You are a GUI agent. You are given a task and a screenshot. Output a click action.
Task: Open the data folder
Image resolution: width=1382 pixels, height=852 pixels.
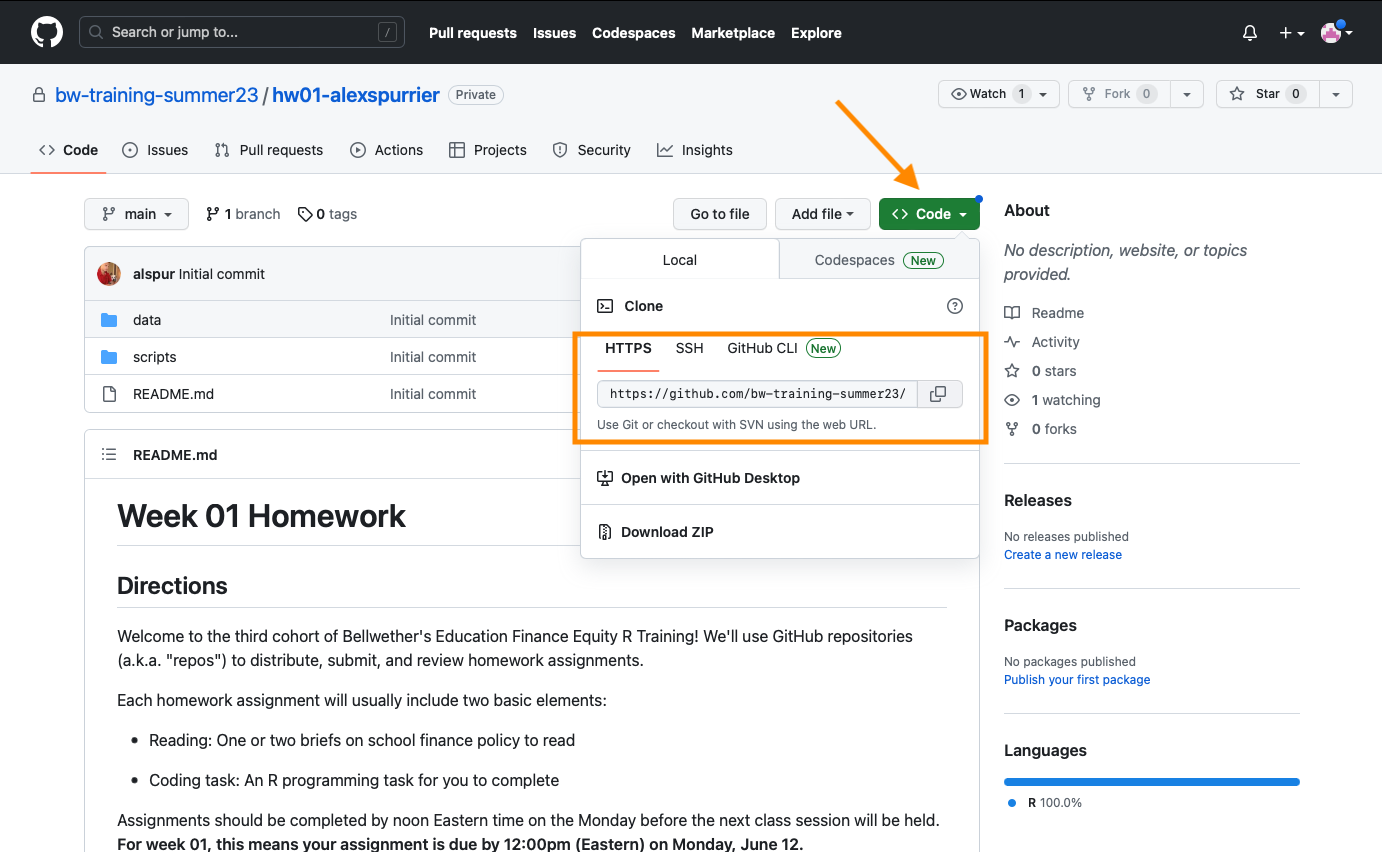(147, 320)
